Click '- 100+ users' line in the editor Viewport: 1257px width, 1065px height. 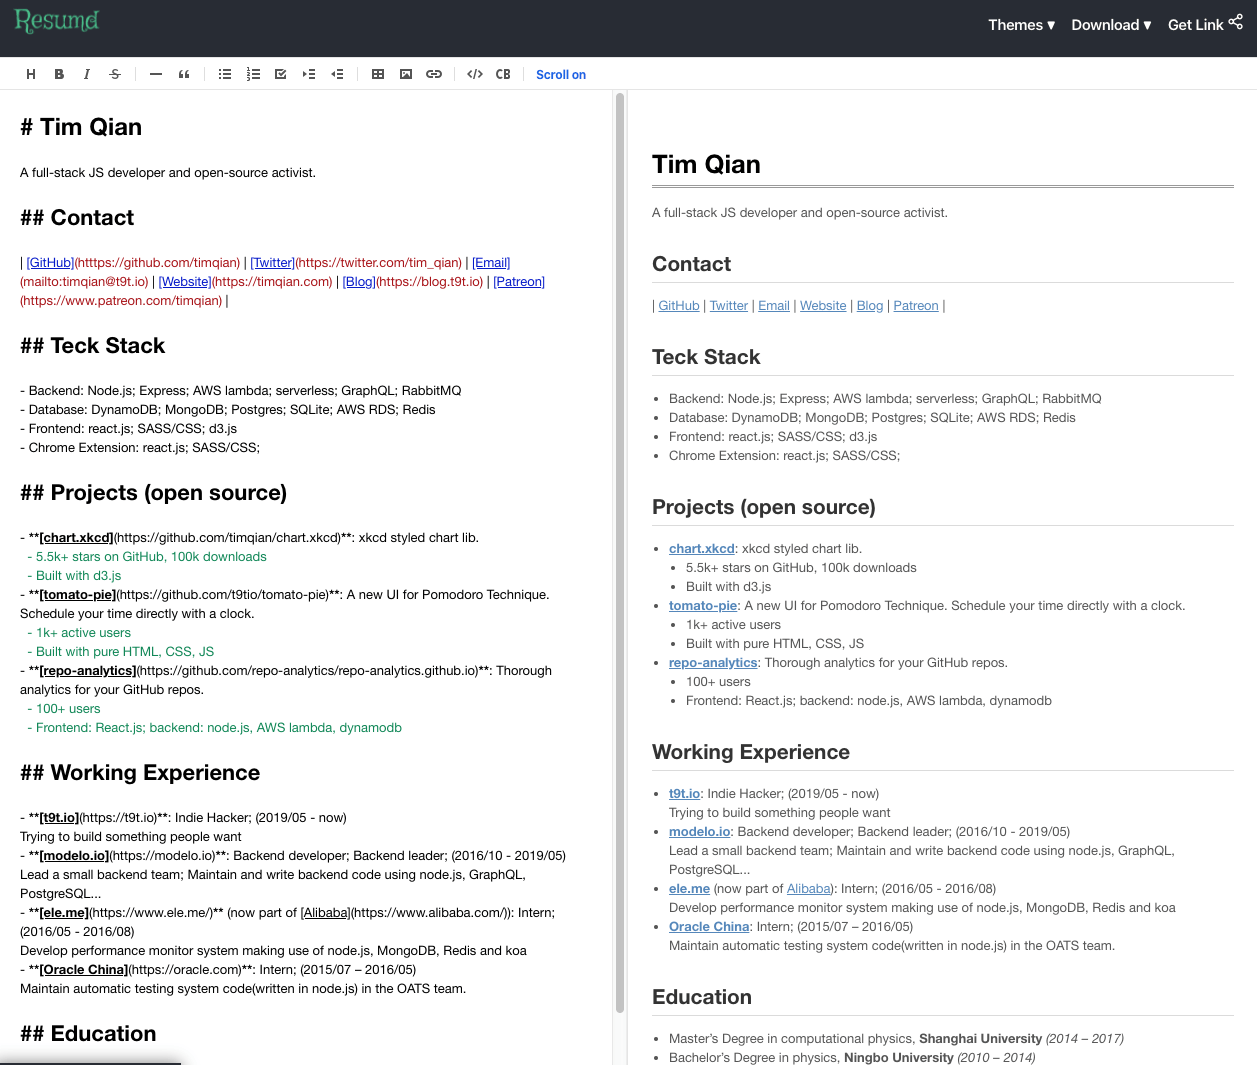tap(64, 709)
